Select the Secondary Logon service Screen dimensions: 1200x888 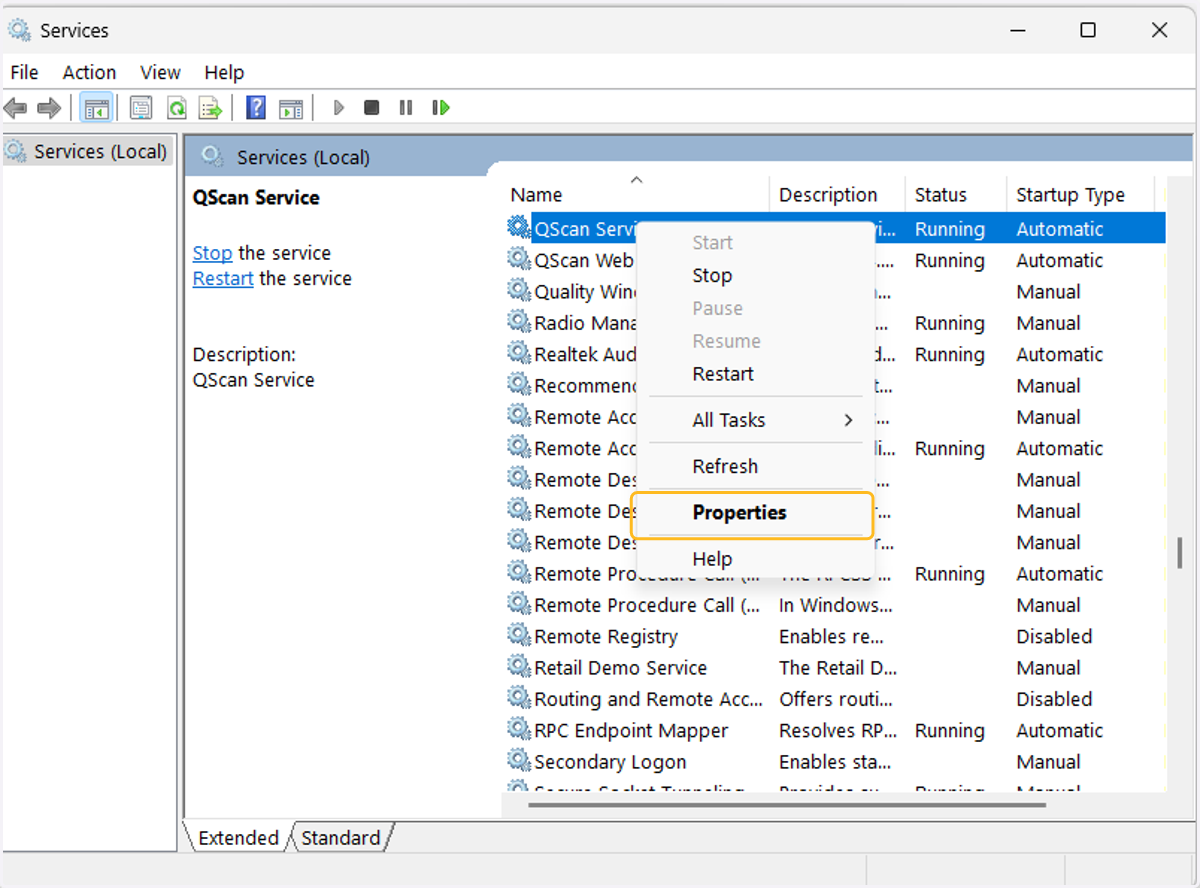(834, 761)
